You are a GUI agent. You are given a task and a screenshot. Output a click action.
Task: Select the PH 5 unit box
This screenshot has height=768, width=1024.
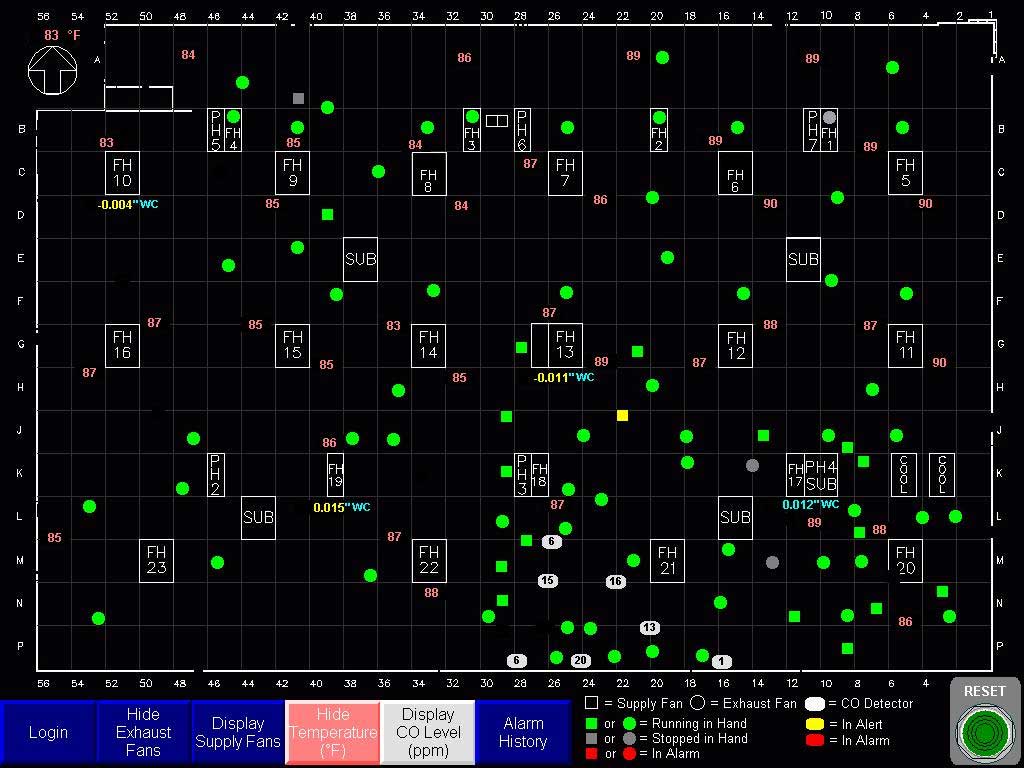(216, 130)
